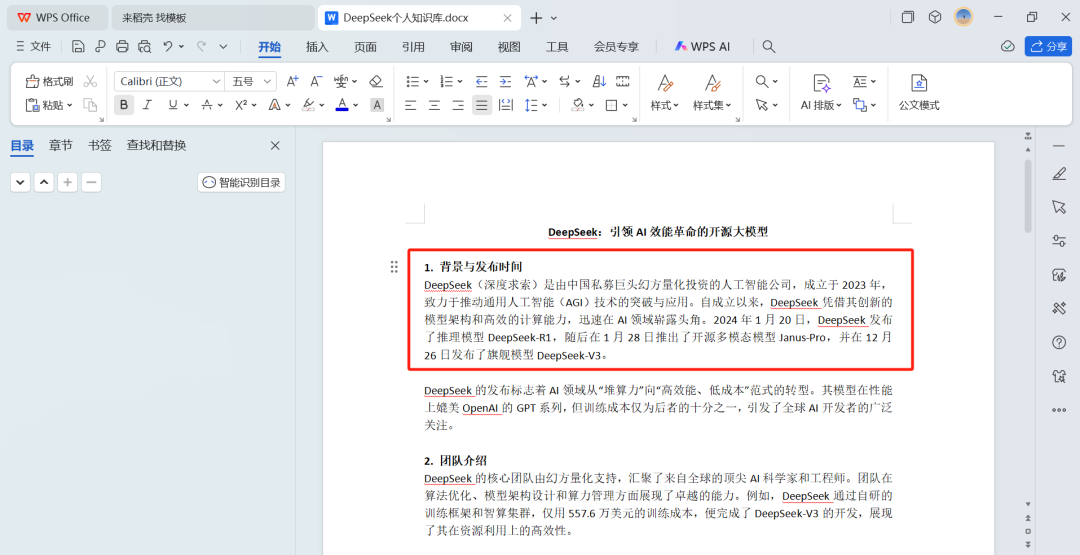Click the font color A swatch
This screenshot has height=555, width=1080.
[341, 105]
